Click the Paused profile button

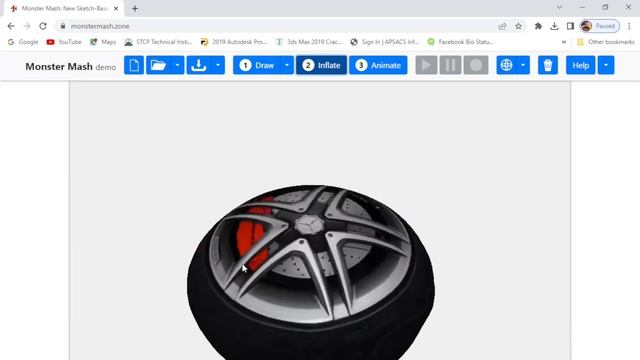point(600,26)
